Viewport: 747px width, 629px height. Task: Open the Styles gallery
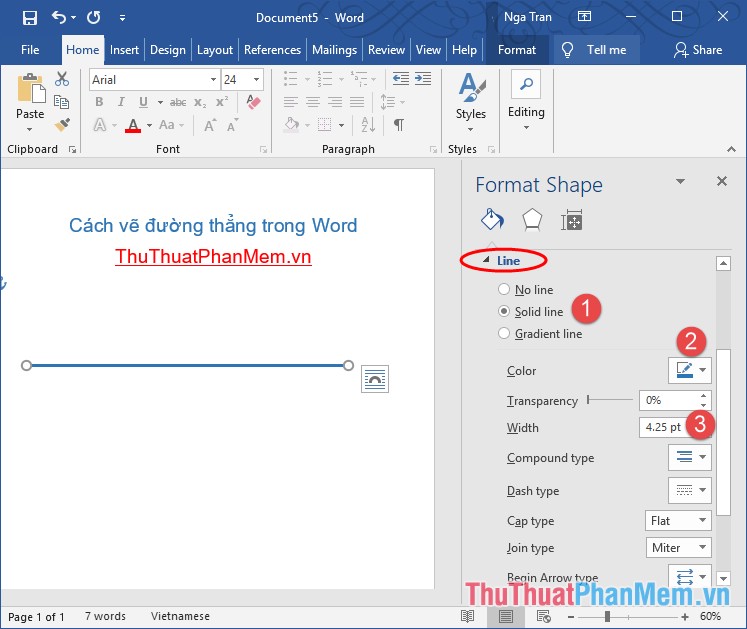pos(471,102)
